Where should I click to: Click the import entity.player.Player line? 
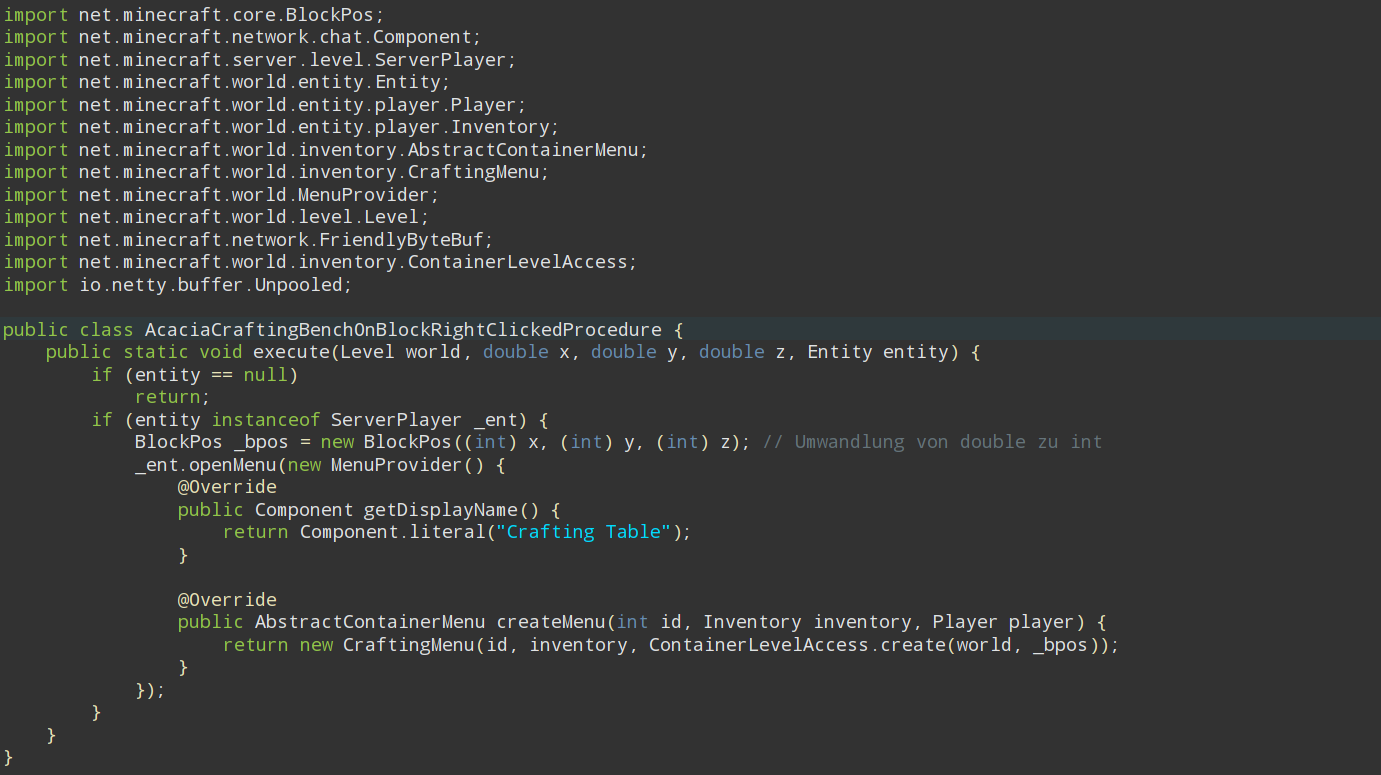(x=265, y=105)
